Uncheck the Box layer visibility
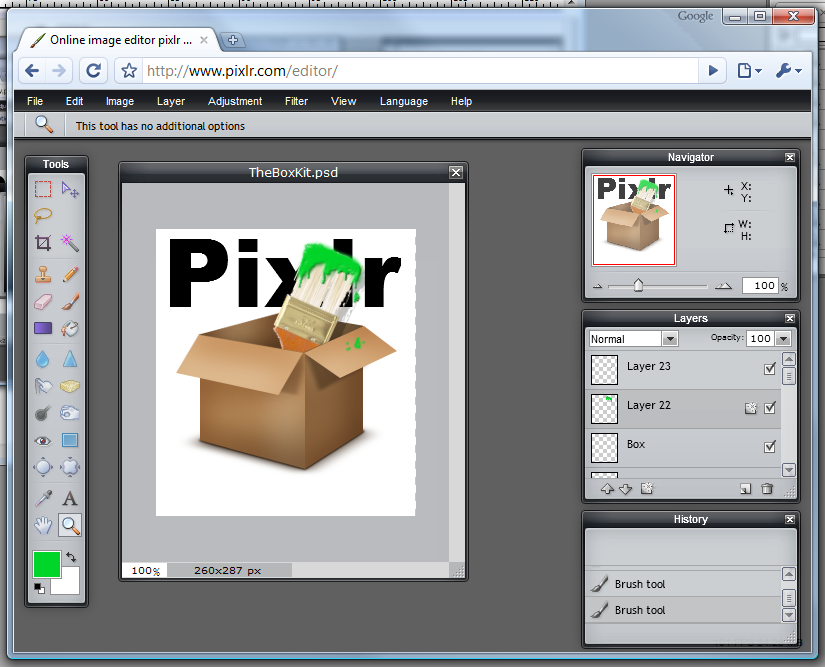The width and height of the screenshot is (825, 667). 769,447
